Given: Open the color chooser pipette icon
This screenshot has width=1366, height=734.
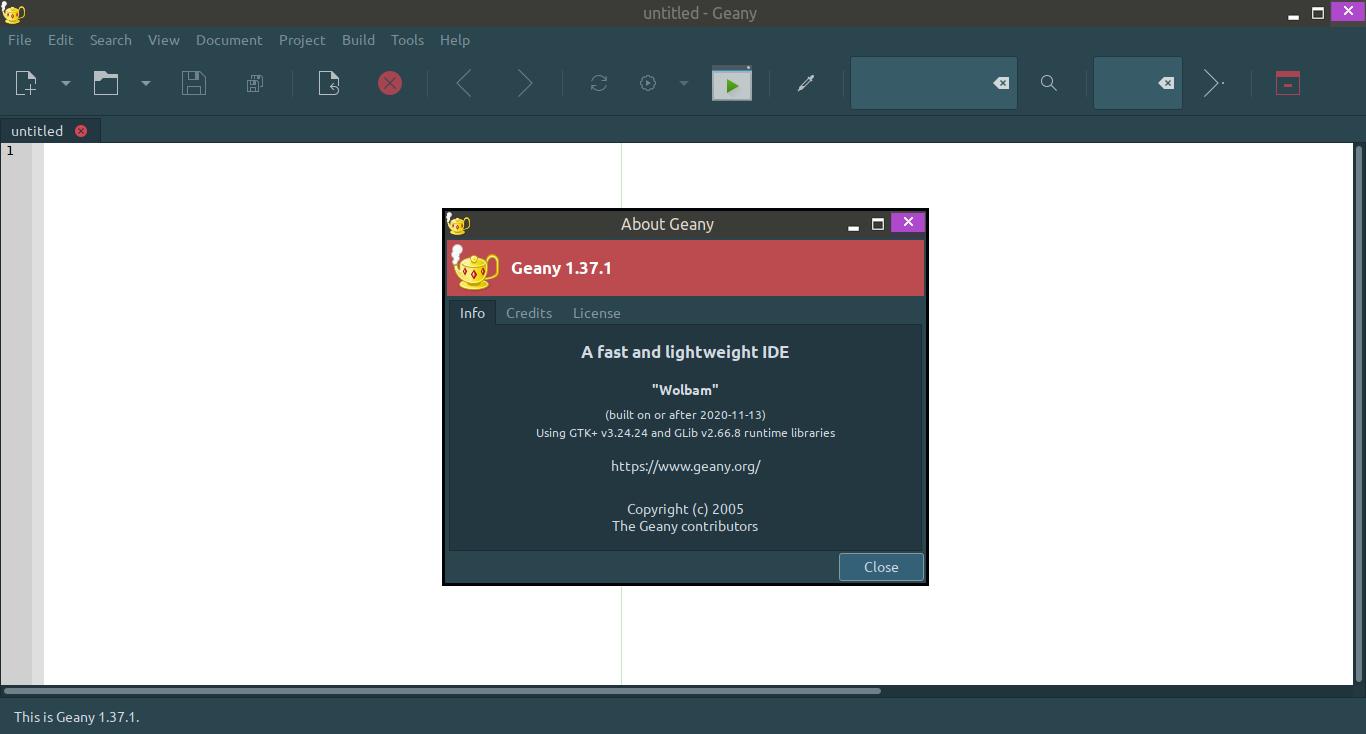Looking at the screenshot, I should pos(806,83).
